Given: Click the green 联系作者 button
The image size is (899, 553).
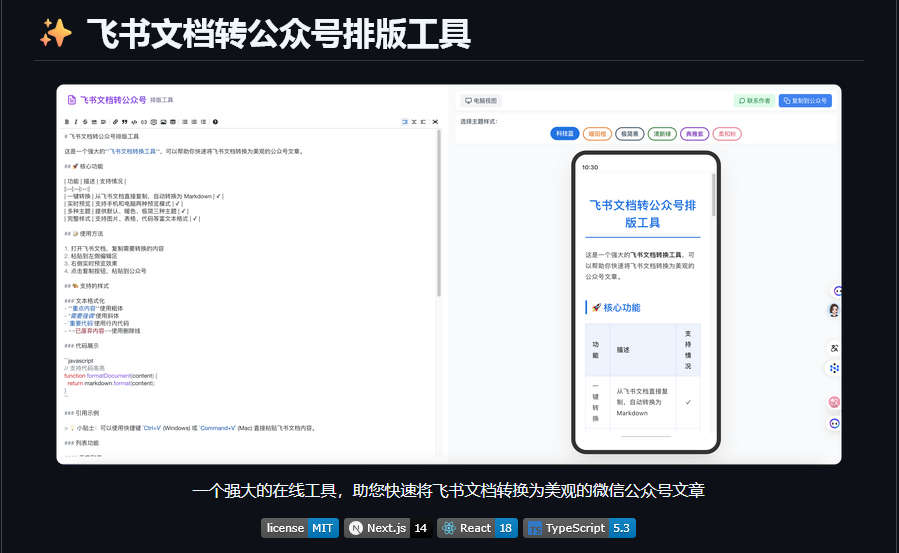Looking at the screenshot, I should pyautogui.click(x=754, y=100).
